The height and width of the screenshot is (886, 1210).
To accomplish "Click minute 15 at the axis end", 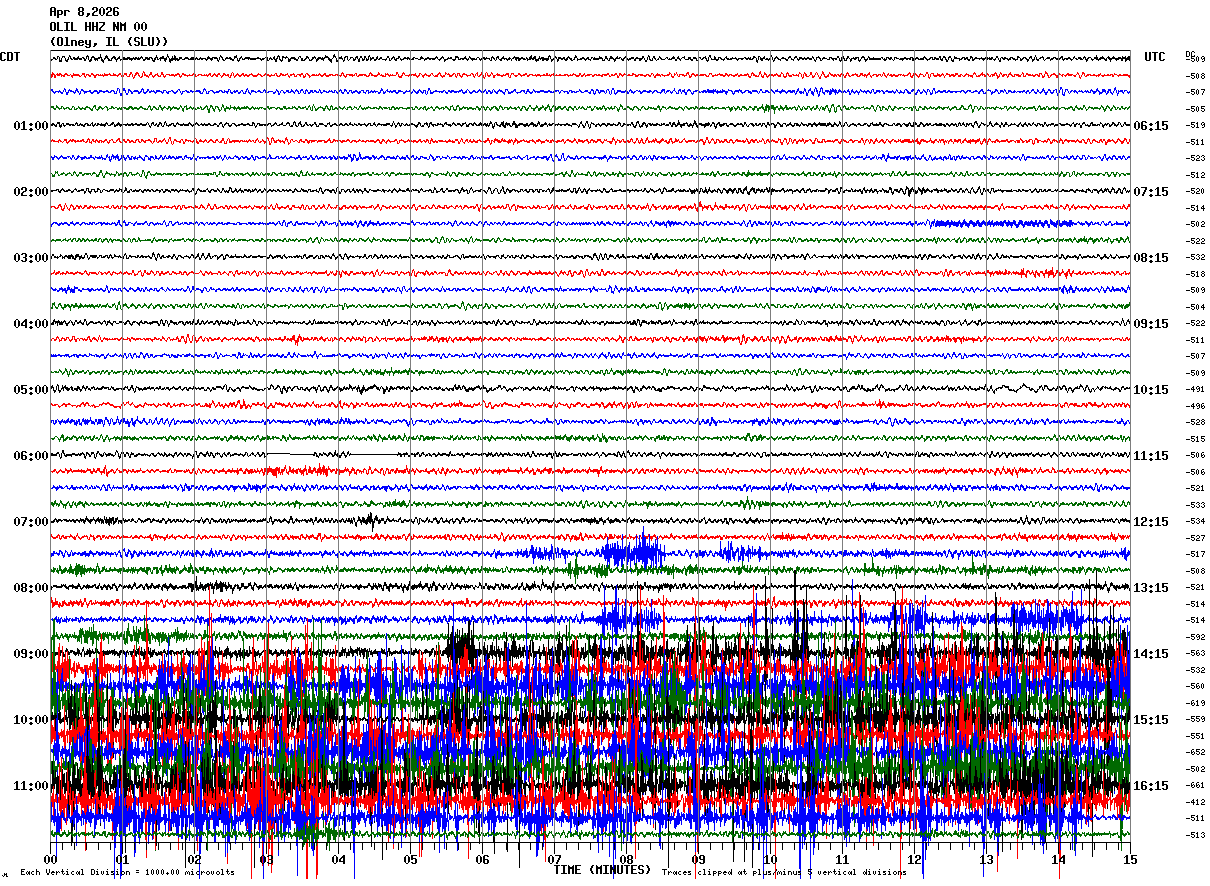I will pyautogui.click(x=1129, y=860).
